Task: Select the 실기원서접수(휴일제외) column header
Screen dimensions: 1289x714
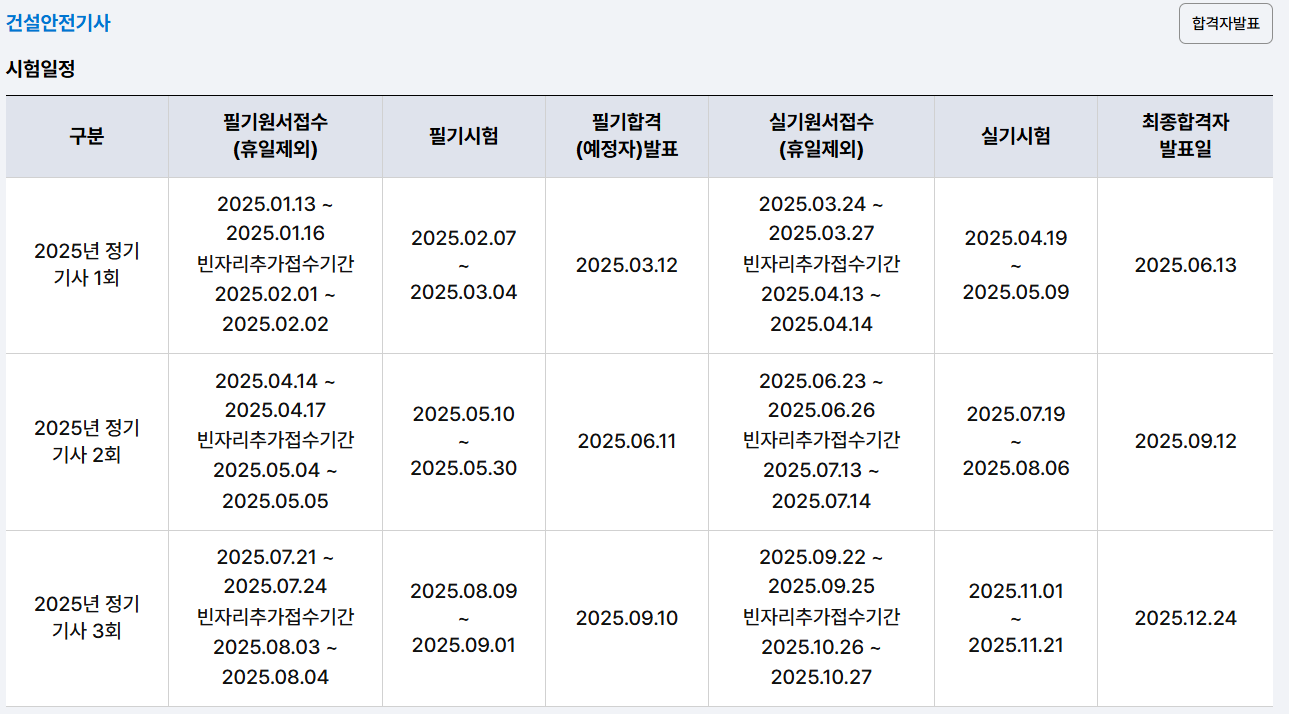Action: (x=821, y=136)
